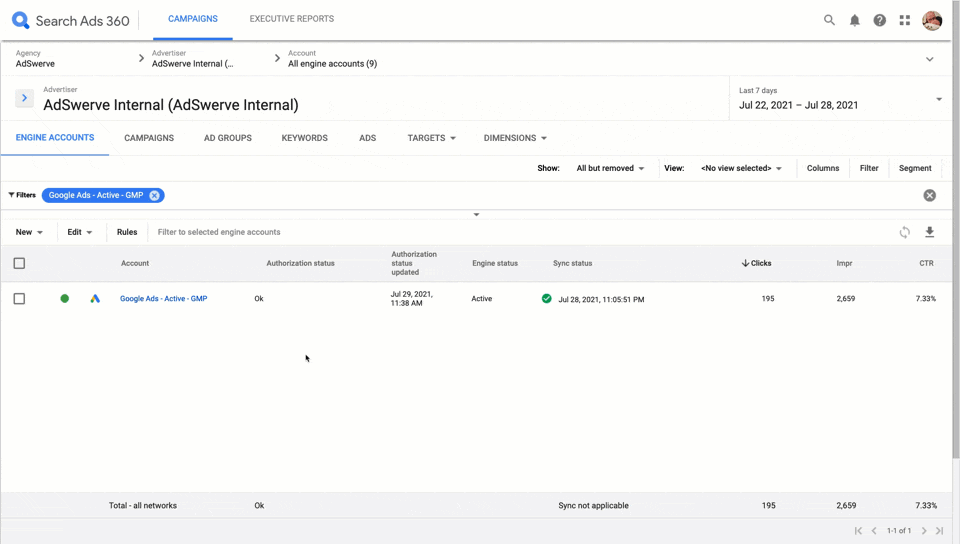Go to the last page of results
The width and height of the screenshot is (960, 544).
tap(940, 531)
